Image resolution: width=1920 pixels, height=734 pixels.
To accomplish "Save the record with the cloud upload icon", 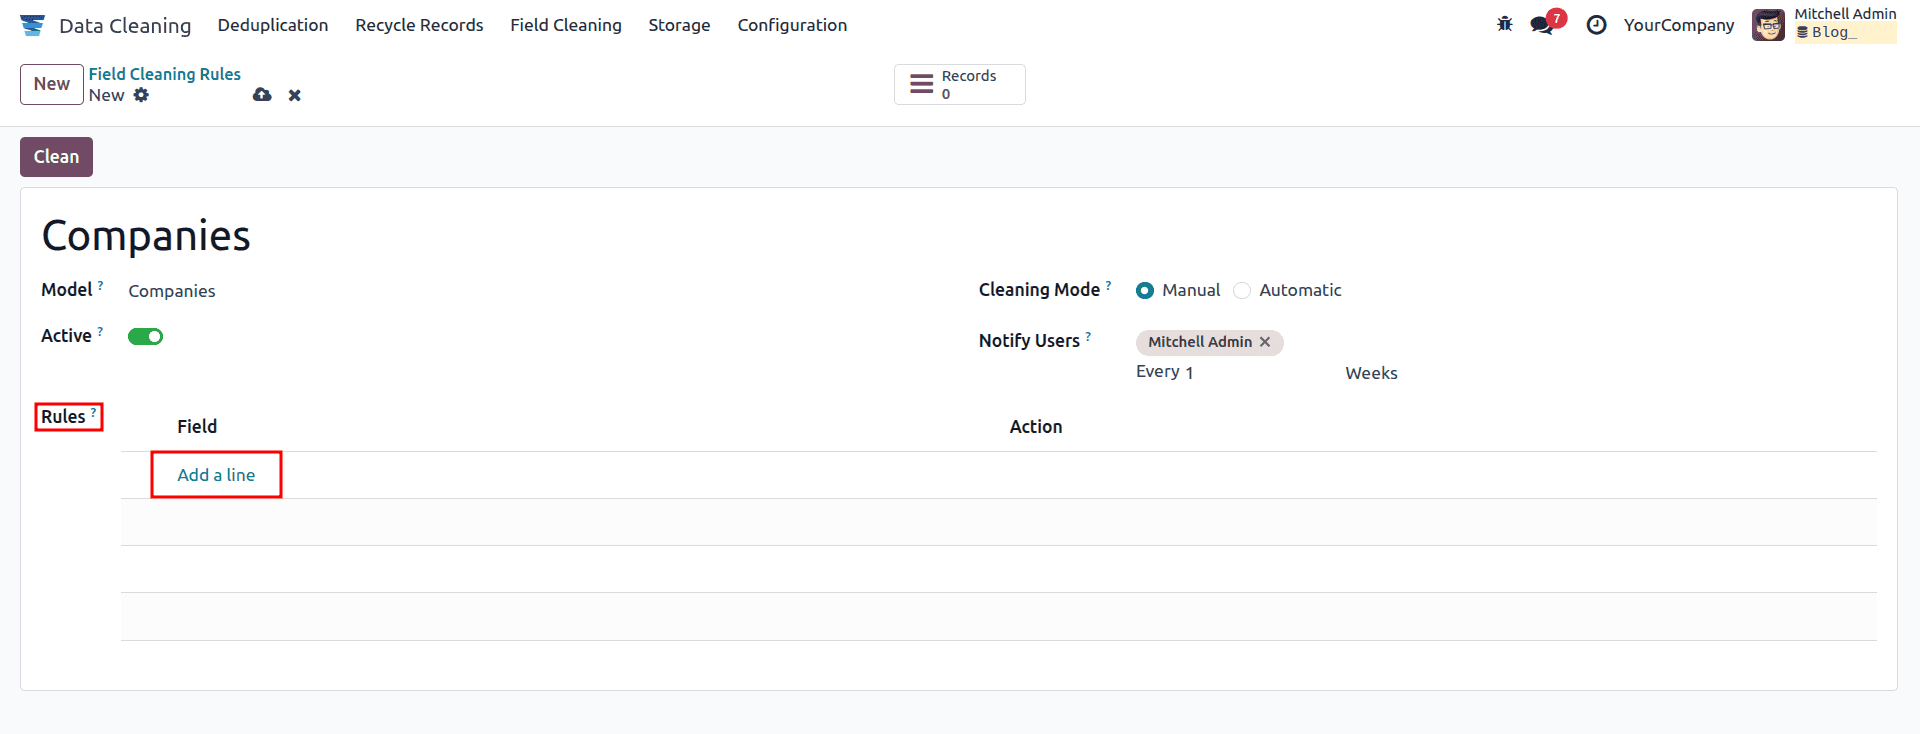I will [x=262, y=95].
